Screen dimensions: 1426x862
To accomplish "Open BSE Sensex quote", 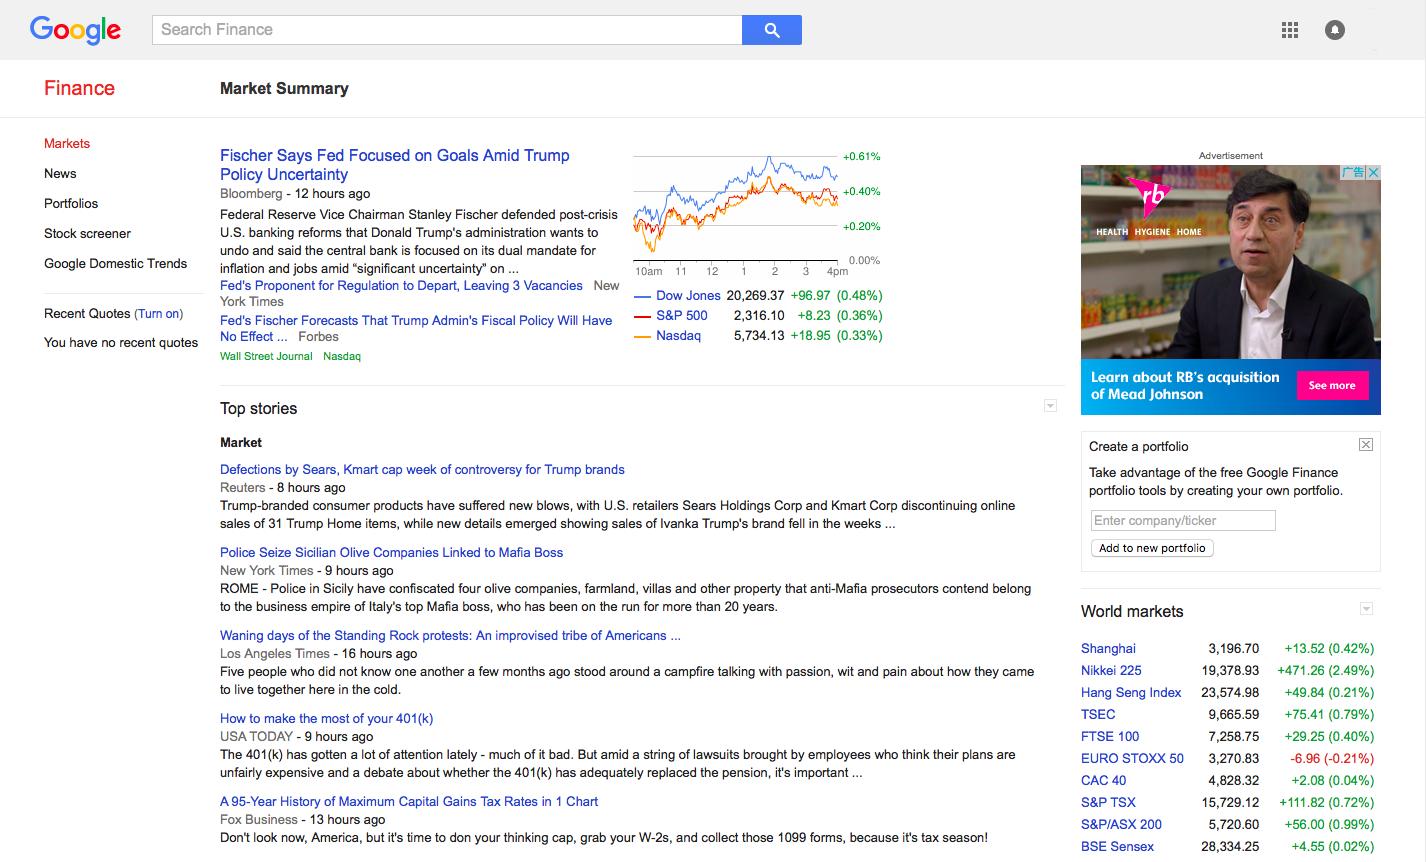I will click(1117, 846).
